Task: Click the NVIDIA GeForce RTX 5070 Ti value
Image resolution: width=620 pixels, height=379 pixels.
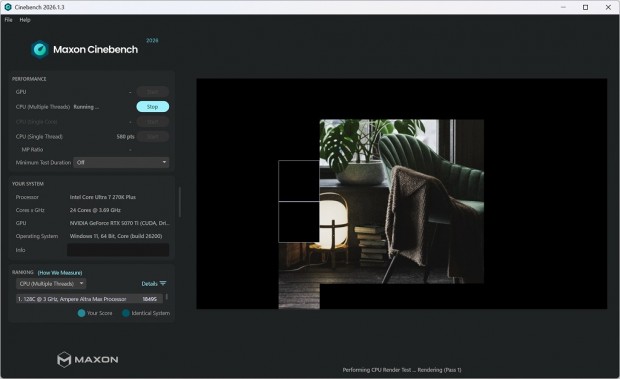Action: coord(119,223)
